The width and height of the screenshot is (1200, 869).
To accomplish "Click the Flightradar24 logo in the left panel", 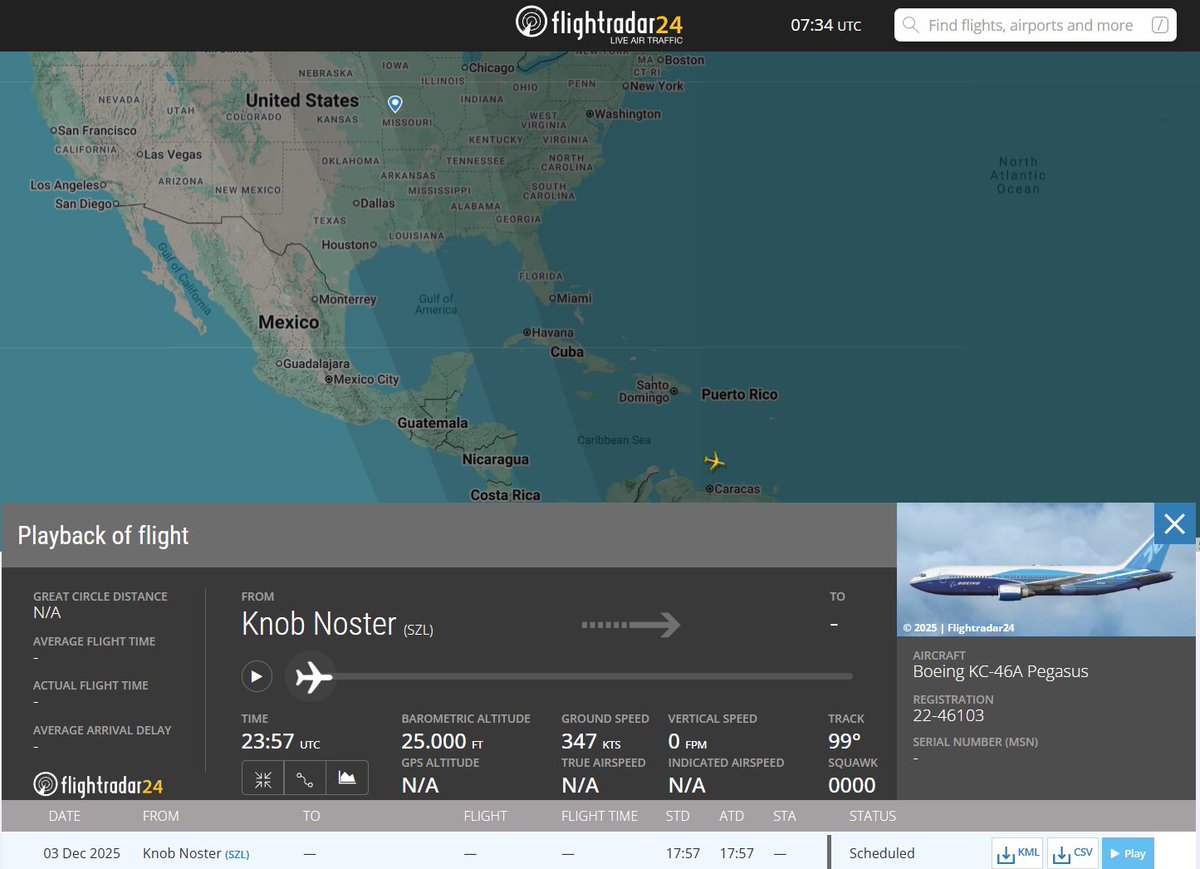I will point(98,784).
